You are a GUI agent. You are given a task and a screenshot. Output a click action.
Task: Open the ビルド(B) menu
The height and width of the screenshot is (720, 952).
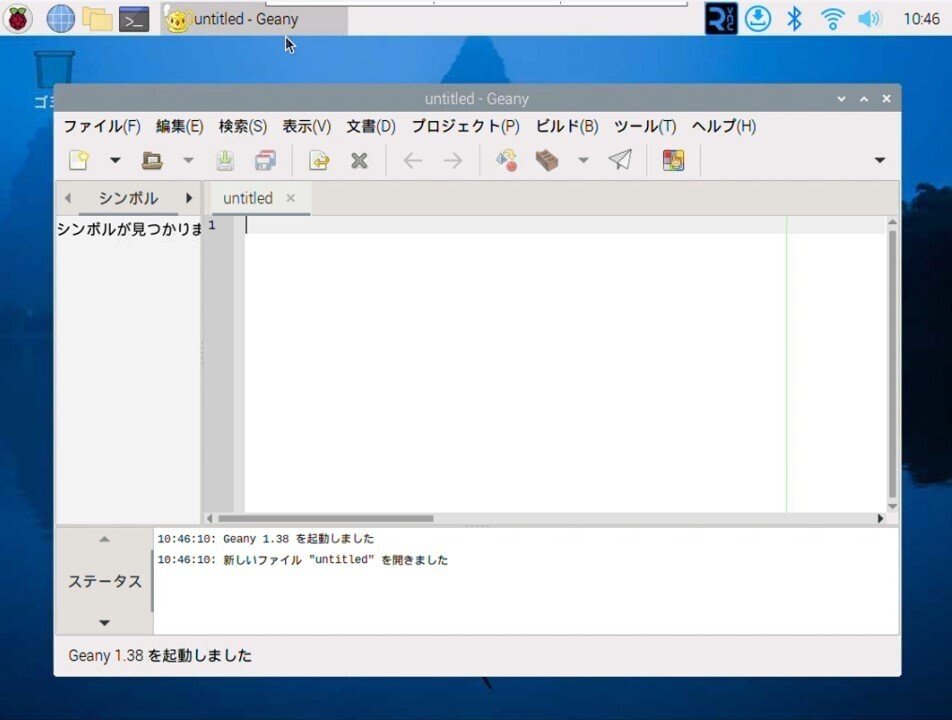(567, 126)
